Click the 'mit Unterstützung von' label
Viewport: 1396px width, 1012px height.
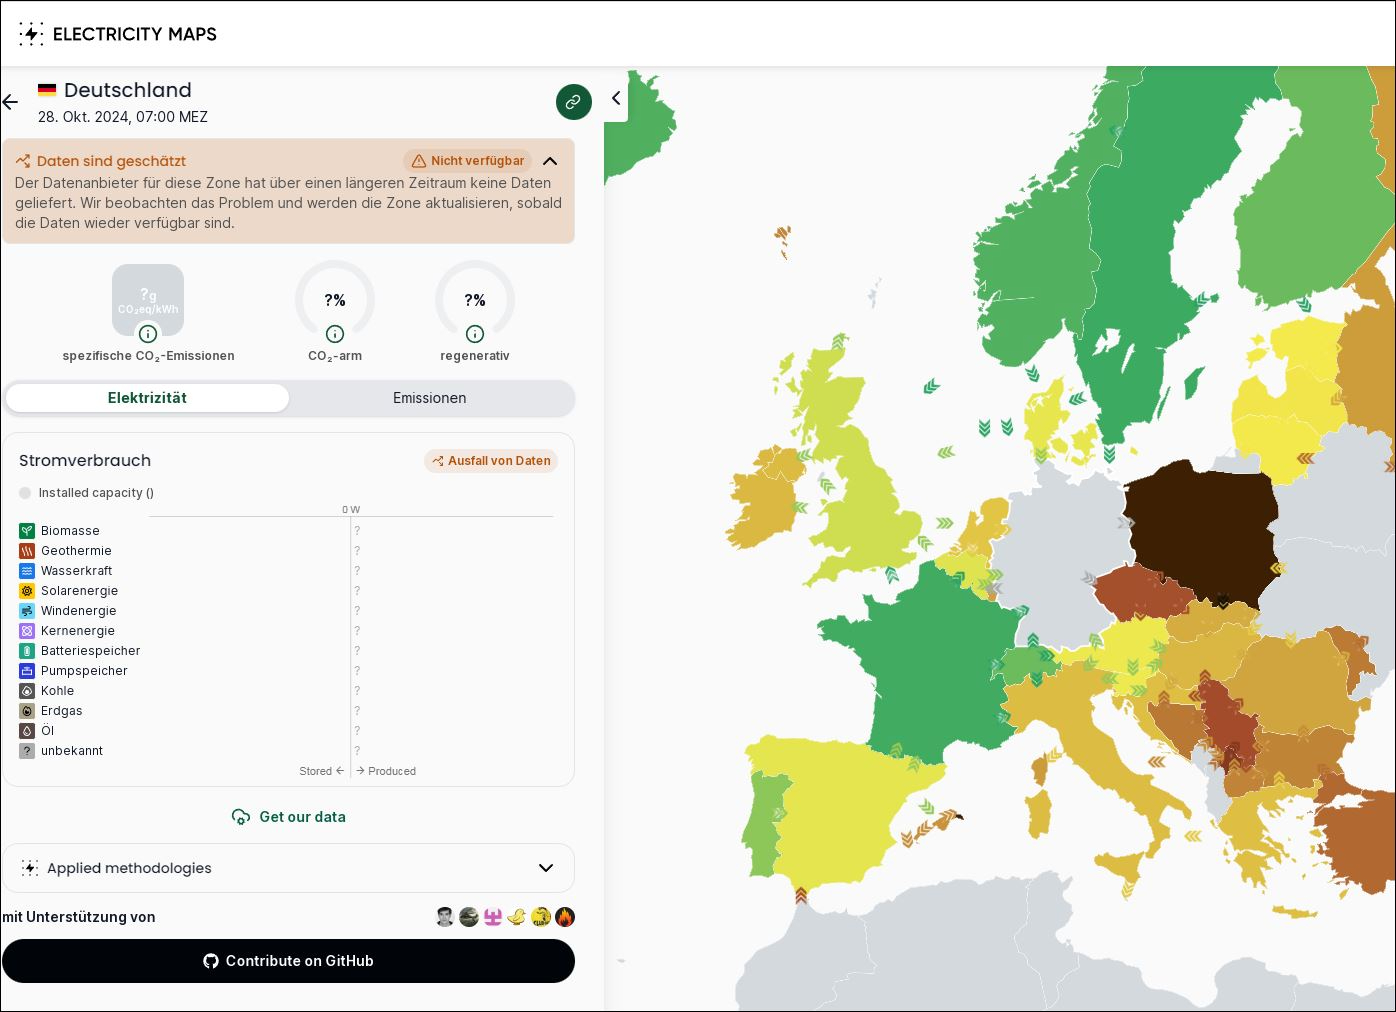tap(79, 917)
